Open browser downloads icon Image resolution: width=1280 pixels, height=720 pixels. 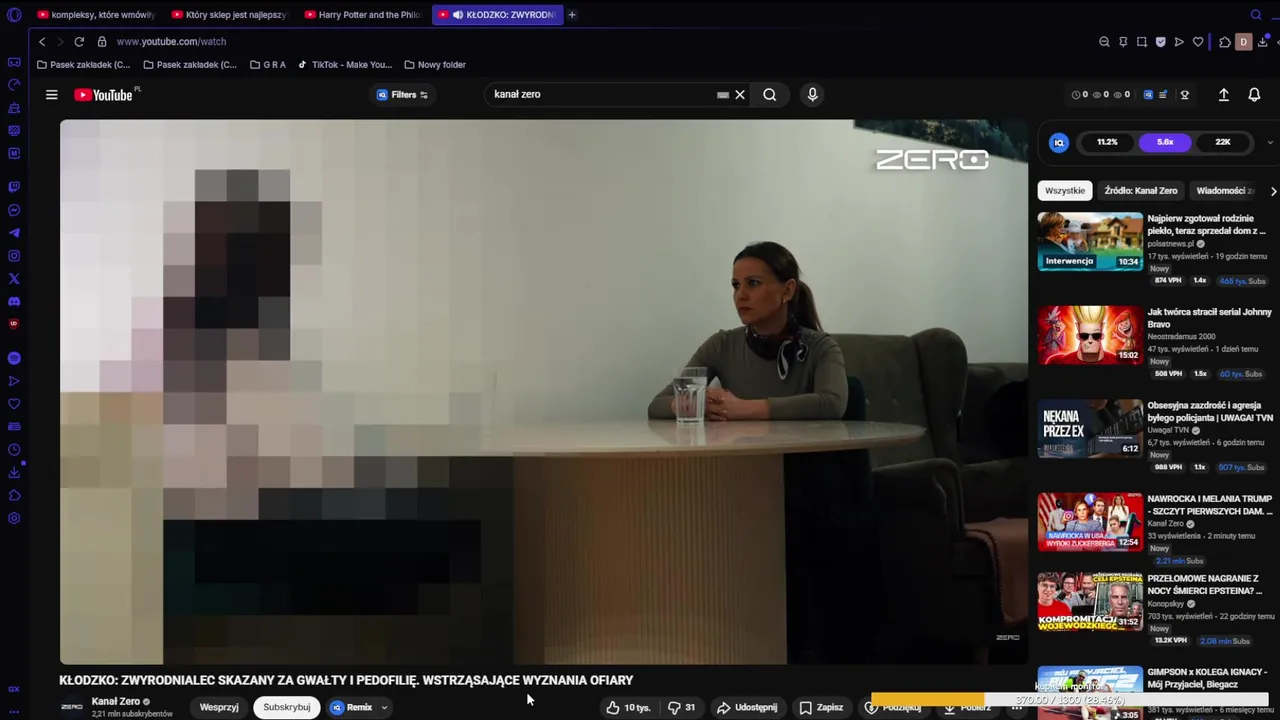point(1262,42)
